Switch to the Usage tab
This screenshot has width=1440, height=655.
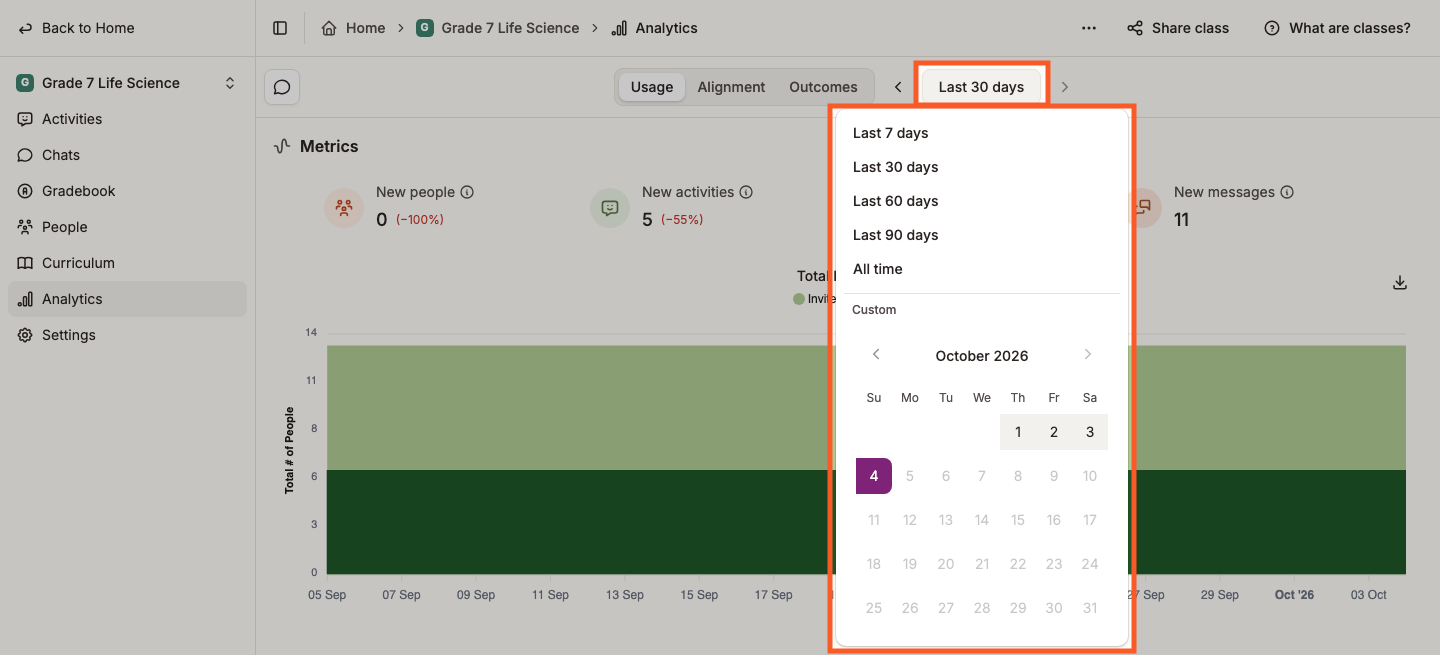pos(652,87)
